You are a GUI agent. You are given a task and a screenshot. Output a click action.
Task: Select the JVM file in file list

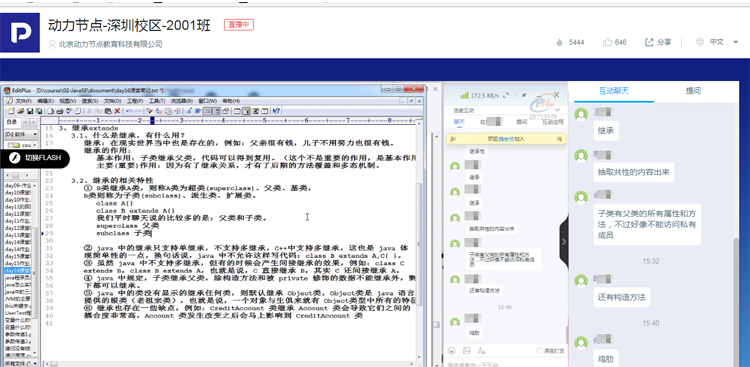point(18,299)
